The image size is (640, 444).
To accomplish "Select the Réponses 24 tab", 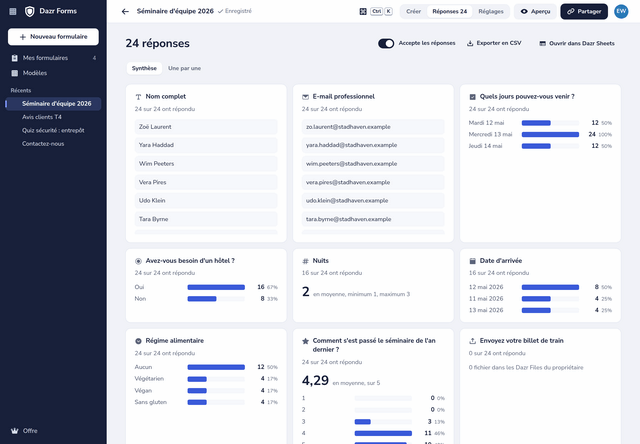I will [x=449, y=11].
